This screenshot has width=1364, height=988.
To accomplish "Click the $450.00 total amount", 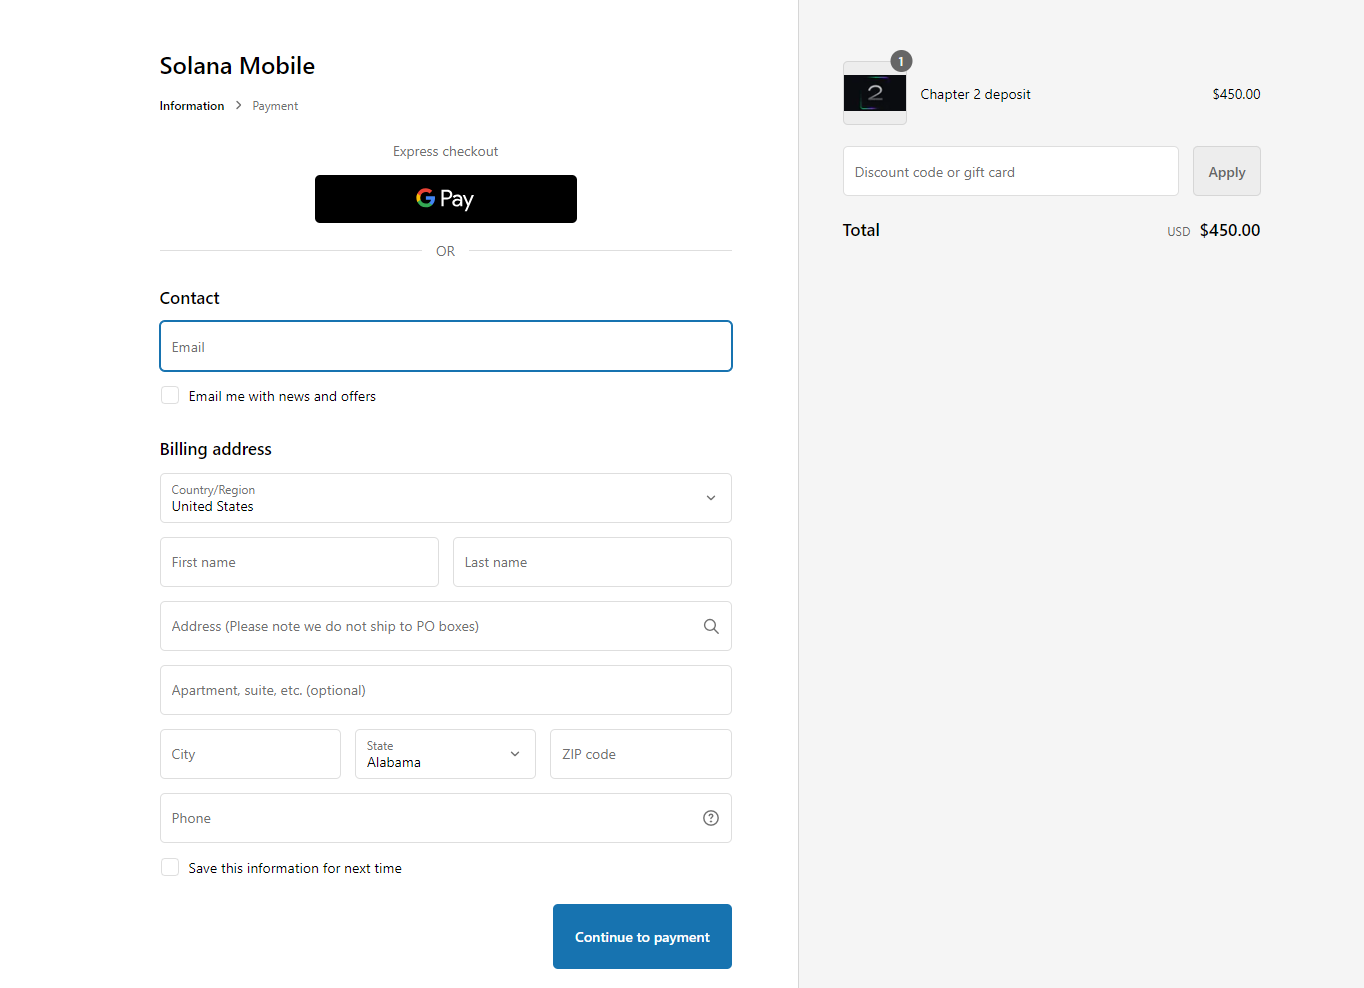I will tap(1230, 230).
